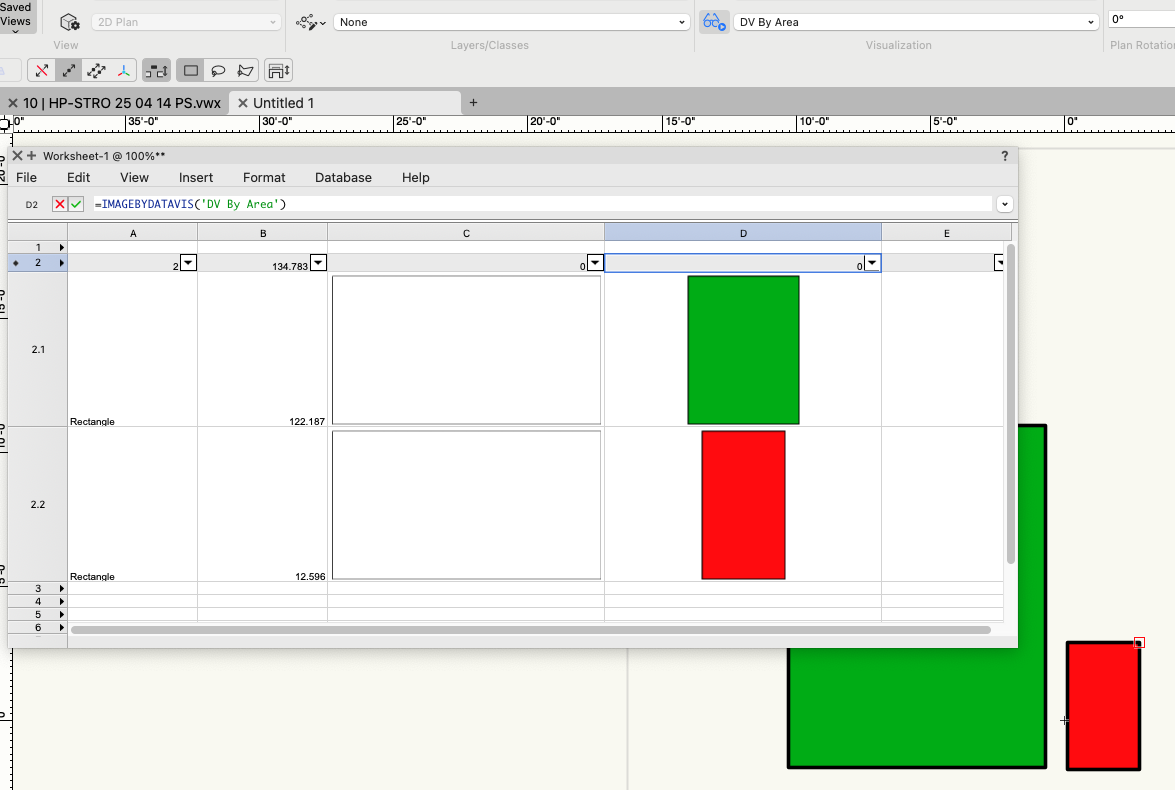
Task: Open the layer/class options icon
Action: pos(310,22)
